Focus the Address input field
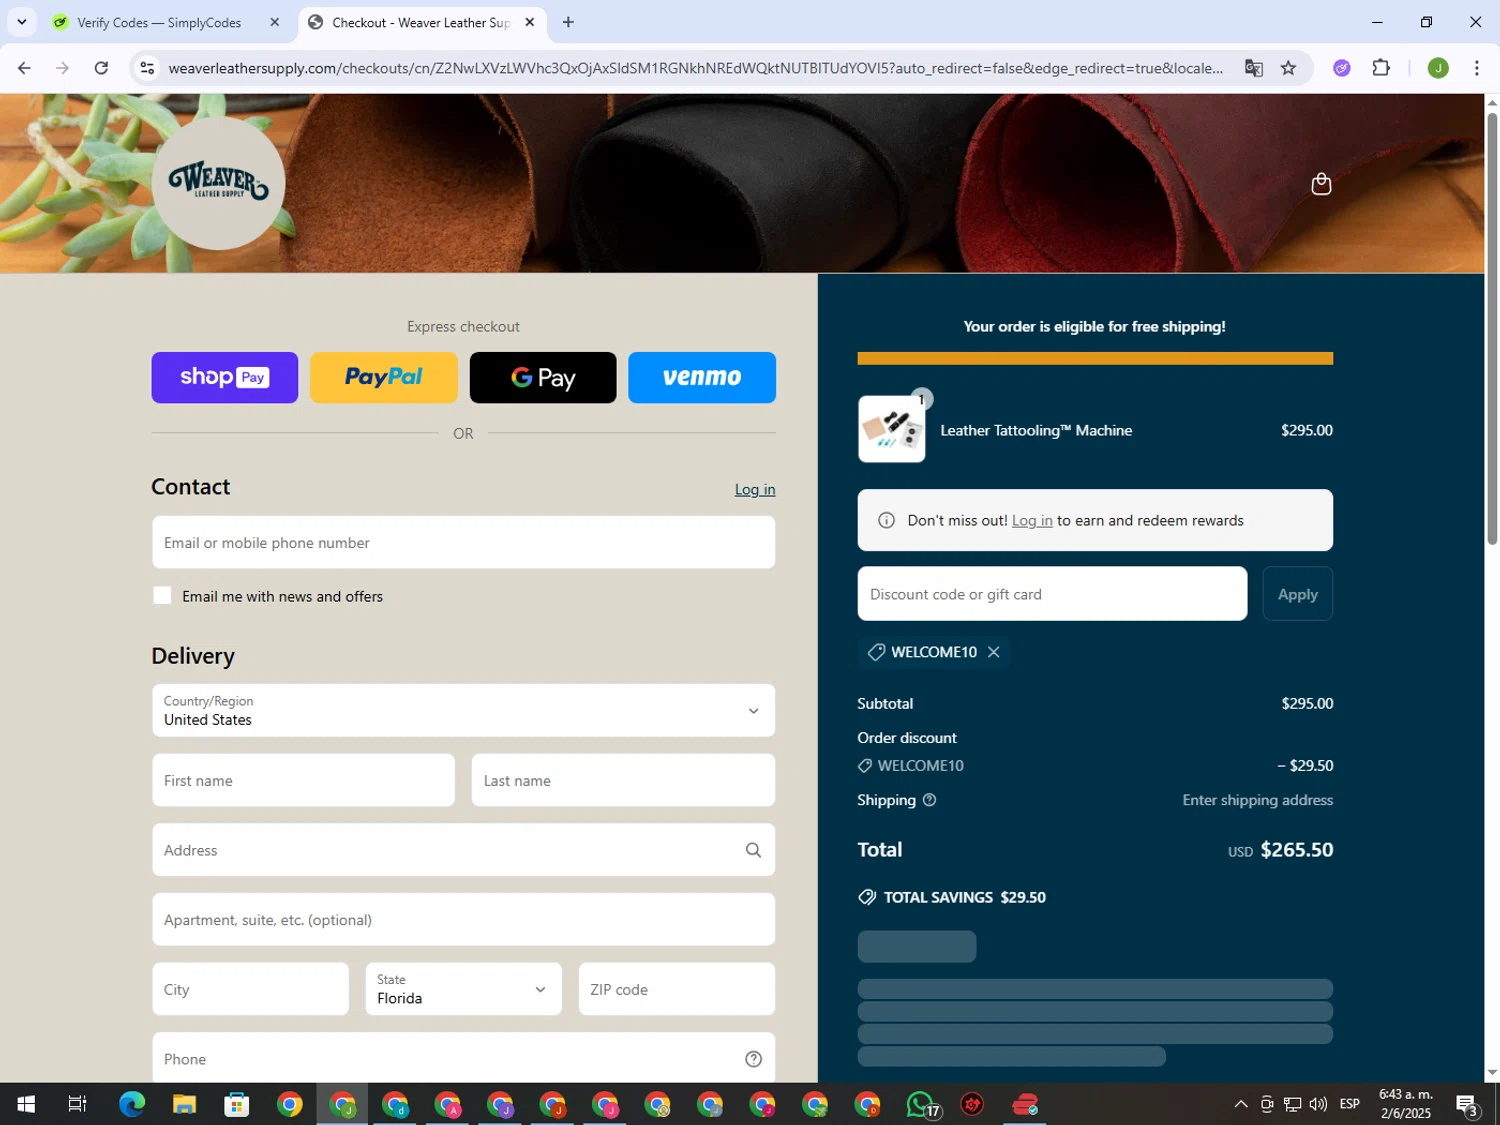The image size is (1500, 1125). 463,850
